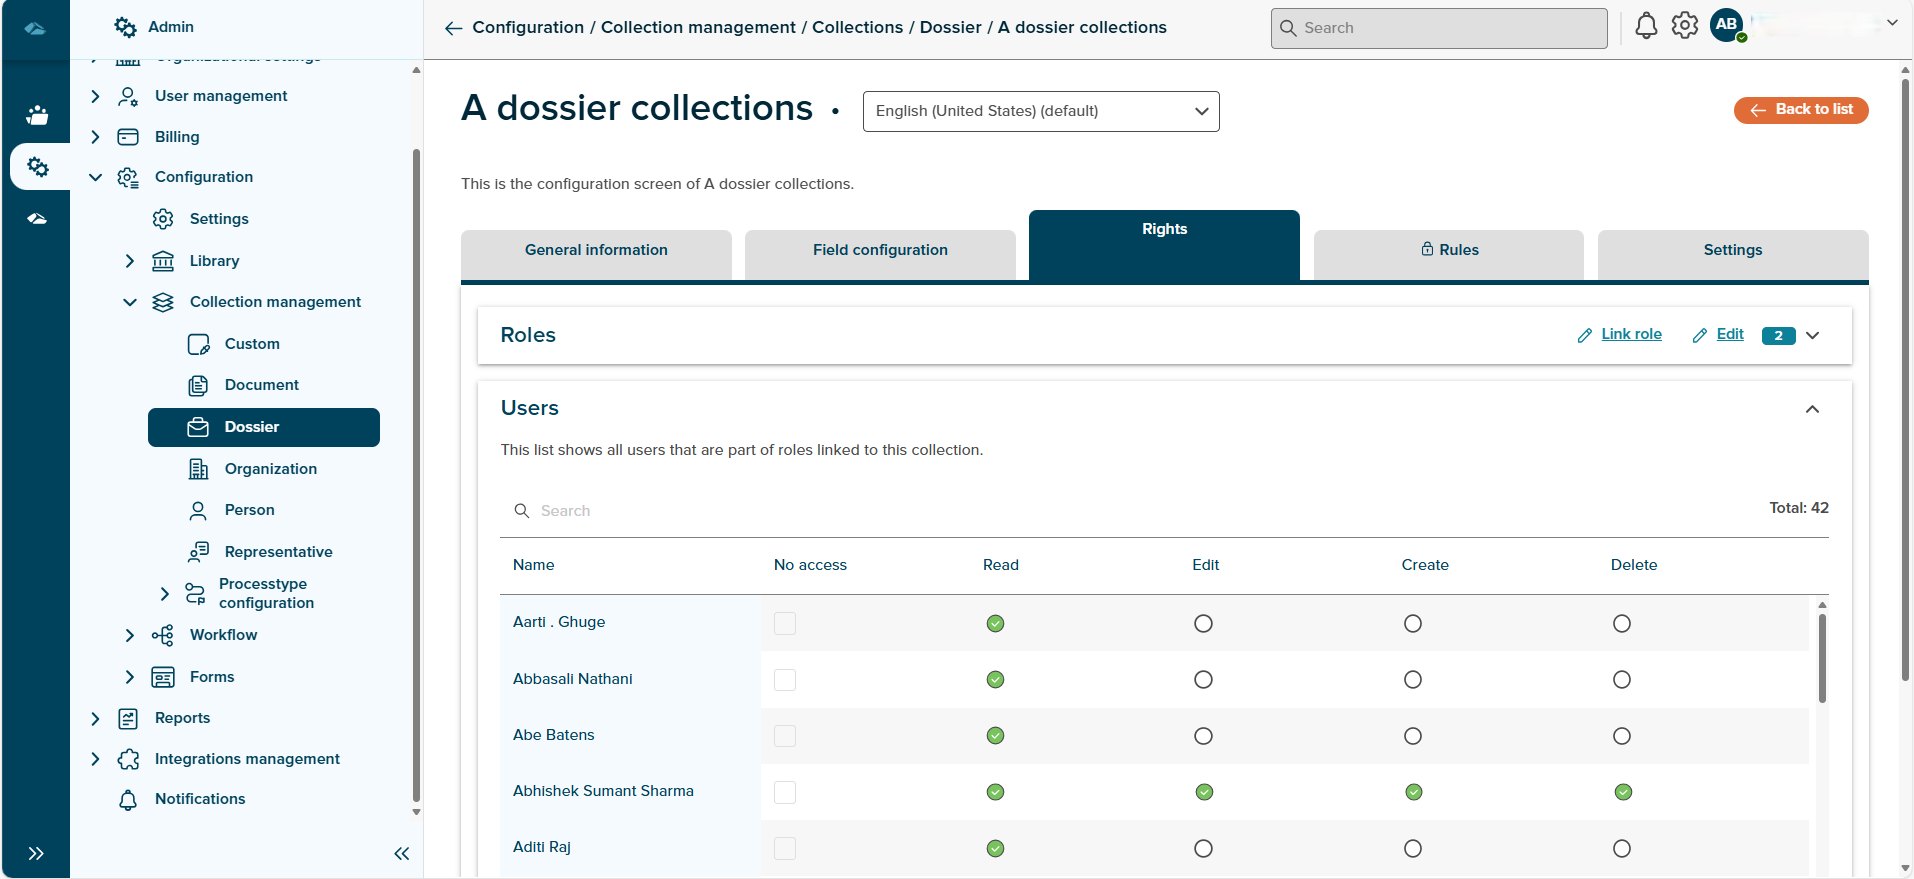Viewport: 1914px width, 879px height.
Task: Collapse the Users section
Action: tap(1812, 409)
